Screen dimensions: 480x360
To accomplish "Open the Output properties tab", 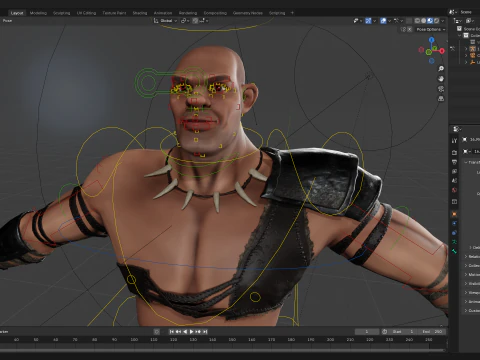I will point(454,162).
